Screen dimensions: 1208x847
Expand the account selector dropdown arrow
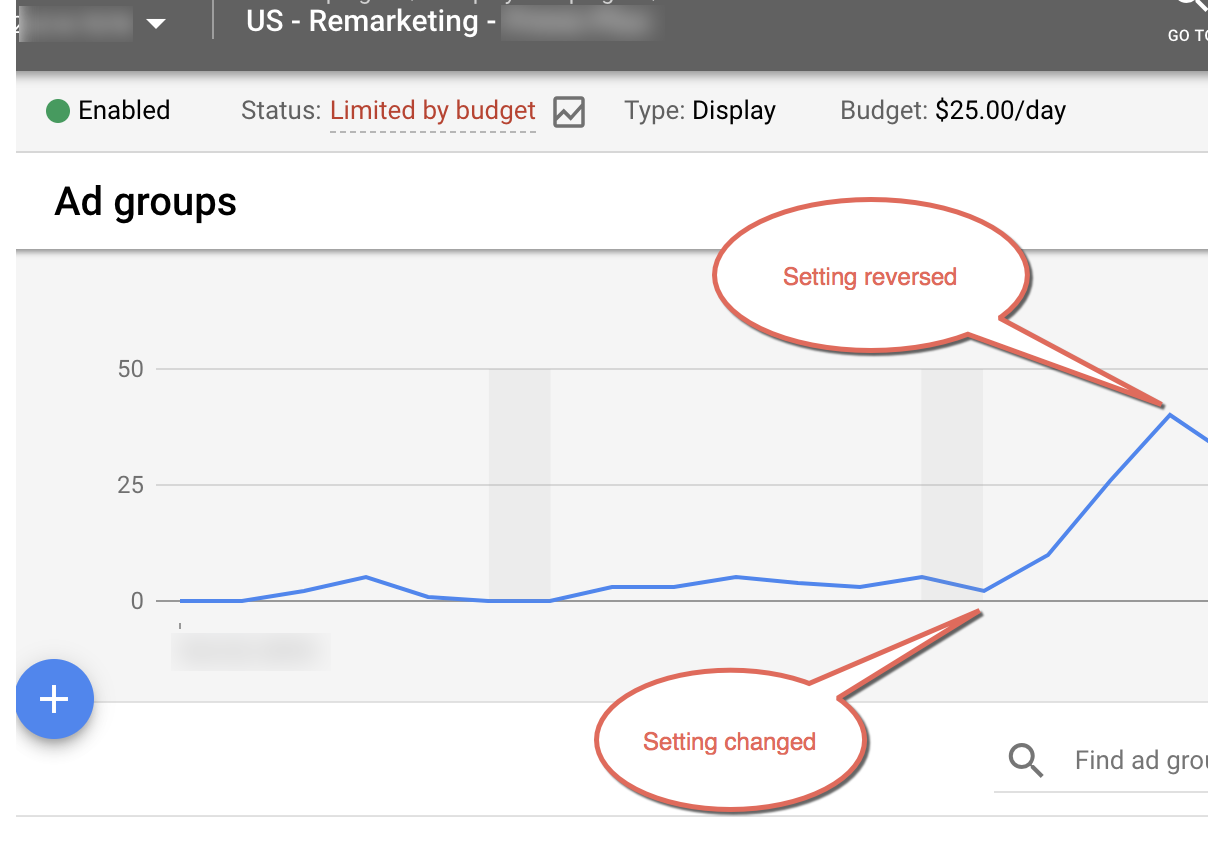pos(156,24)
